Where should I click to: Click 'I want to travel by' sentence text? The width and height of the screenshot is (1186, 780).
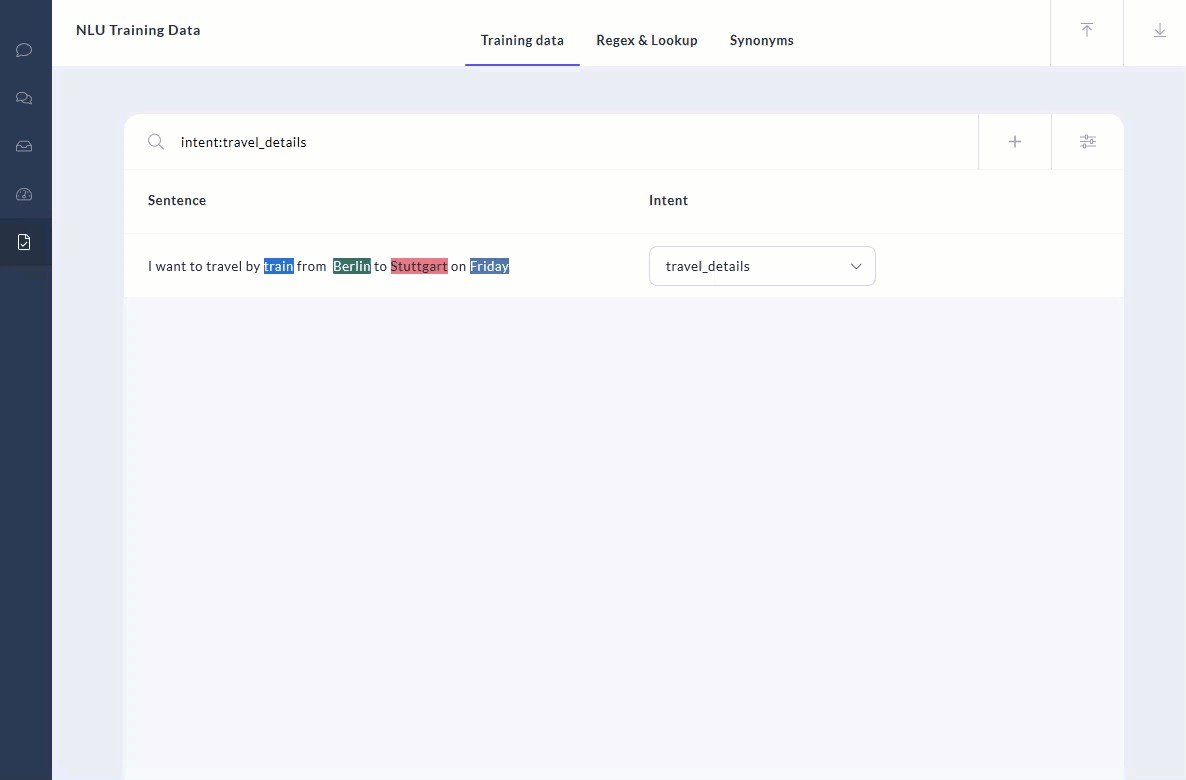point(204,266)
